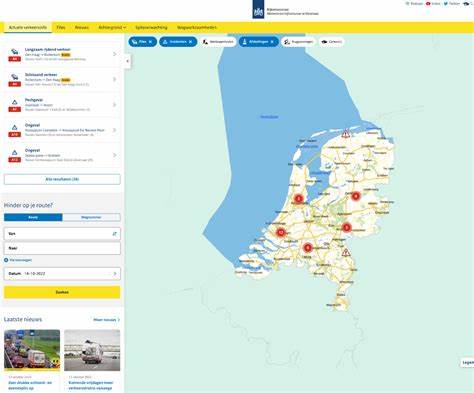The image size is (474, 393).
Task: Enable the Werkzaamheden map filter chip
Action: [x=218, y=42]
